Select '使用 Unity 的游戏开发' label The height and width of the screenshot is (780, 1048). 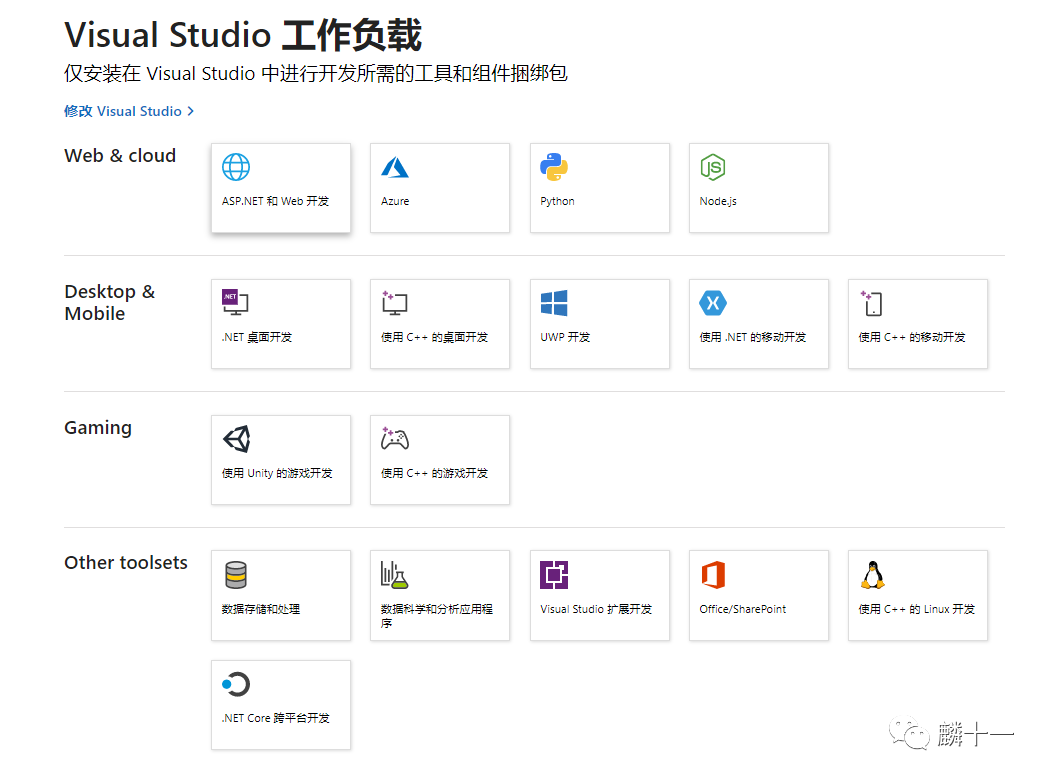coord(277,473)
